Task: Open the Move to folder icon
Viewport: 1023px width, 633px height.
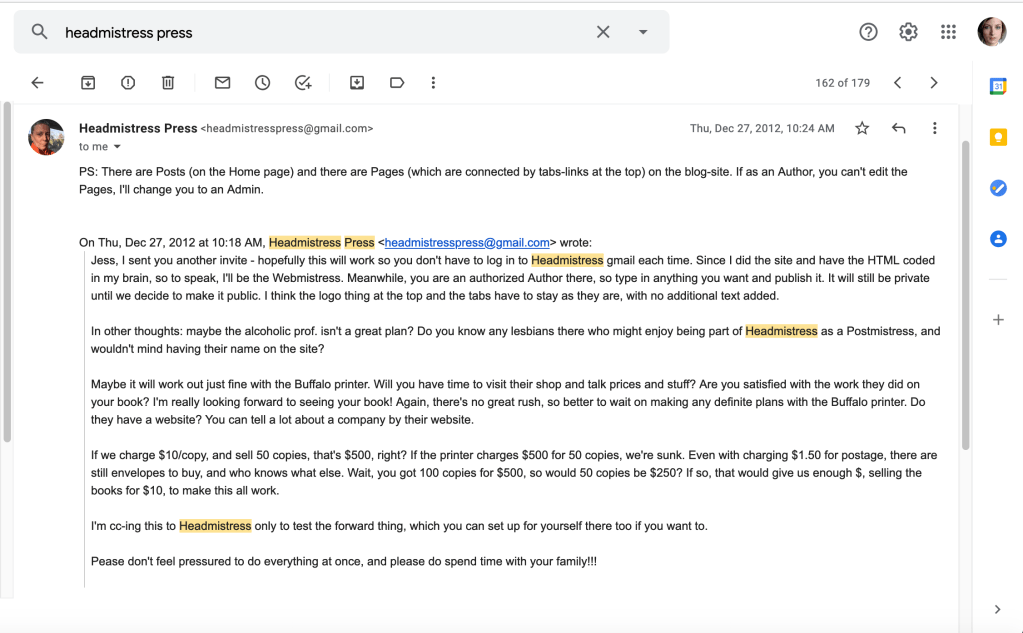Action: pyautogui.click(x=357, y=83)
